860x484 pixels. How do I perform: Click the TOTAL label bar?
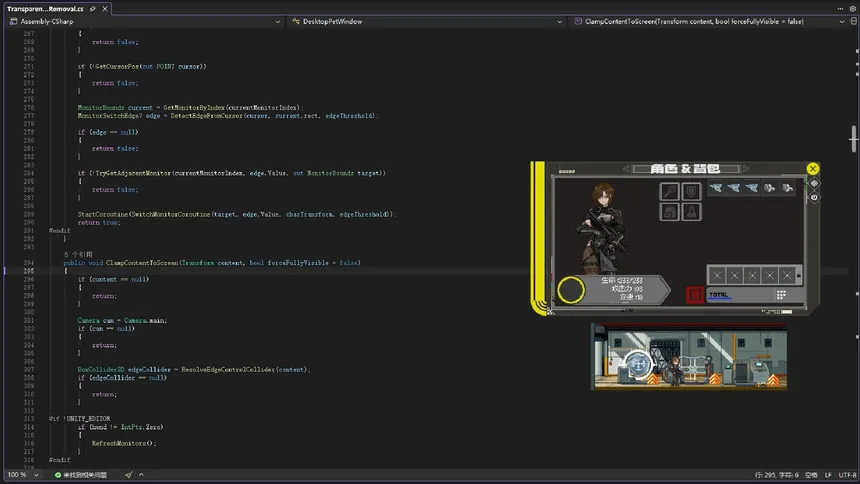tap(740, 295)
